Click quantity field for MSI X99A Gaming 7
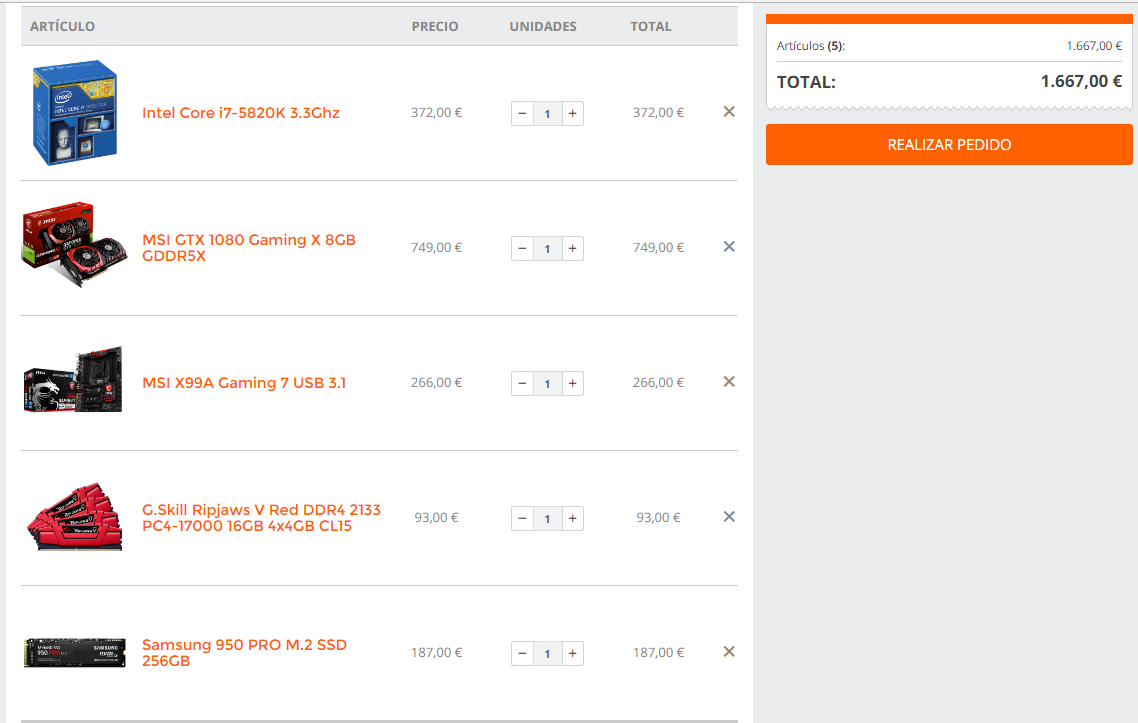1138x723 pixels. (x=547, y=383)
